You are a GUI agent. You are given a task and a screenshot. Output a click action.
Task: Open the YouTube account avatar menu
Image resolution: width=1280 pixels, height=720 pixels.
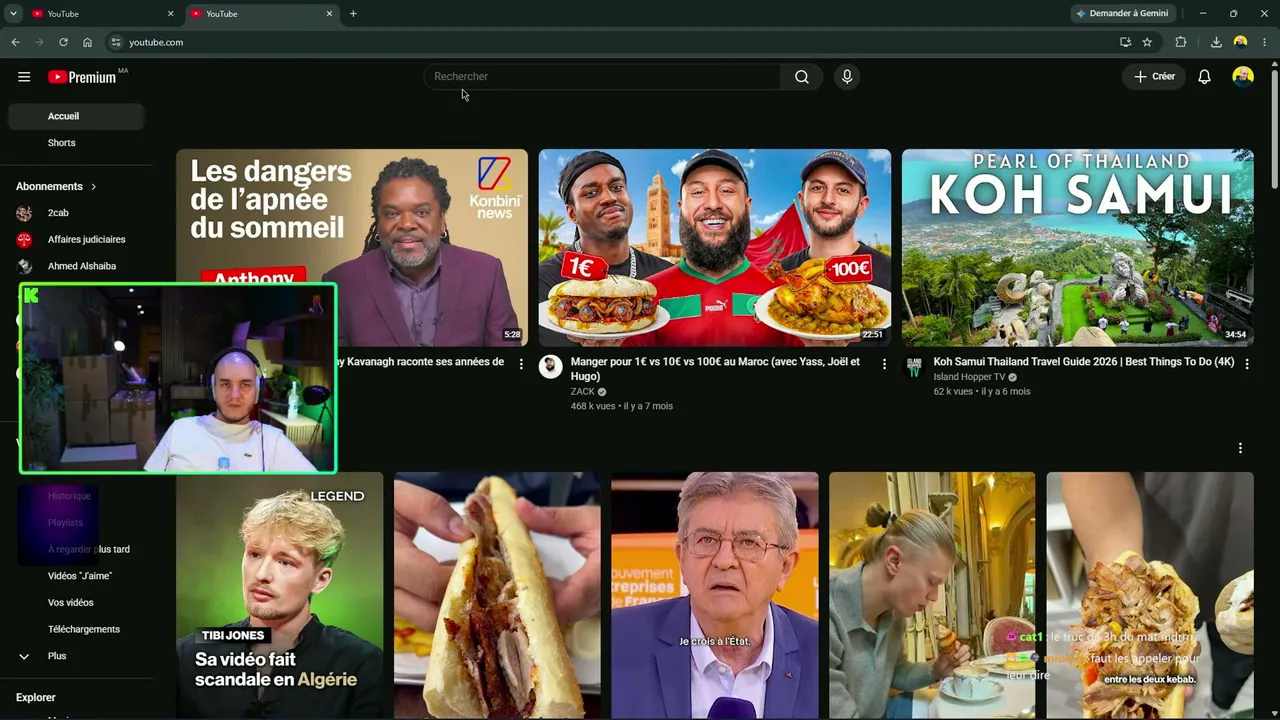[1243, 77]
